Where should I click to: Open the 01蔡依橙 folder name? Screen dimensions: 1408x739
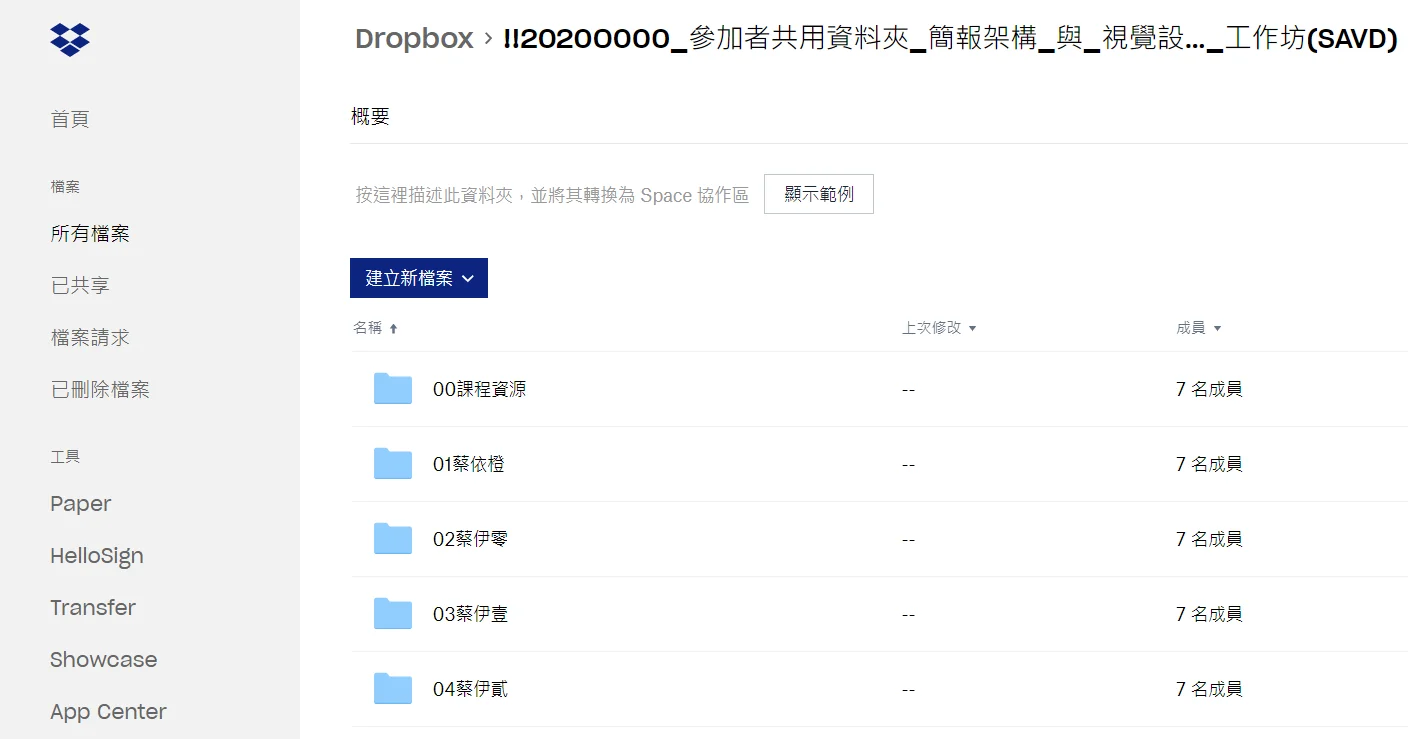point(468,464)
